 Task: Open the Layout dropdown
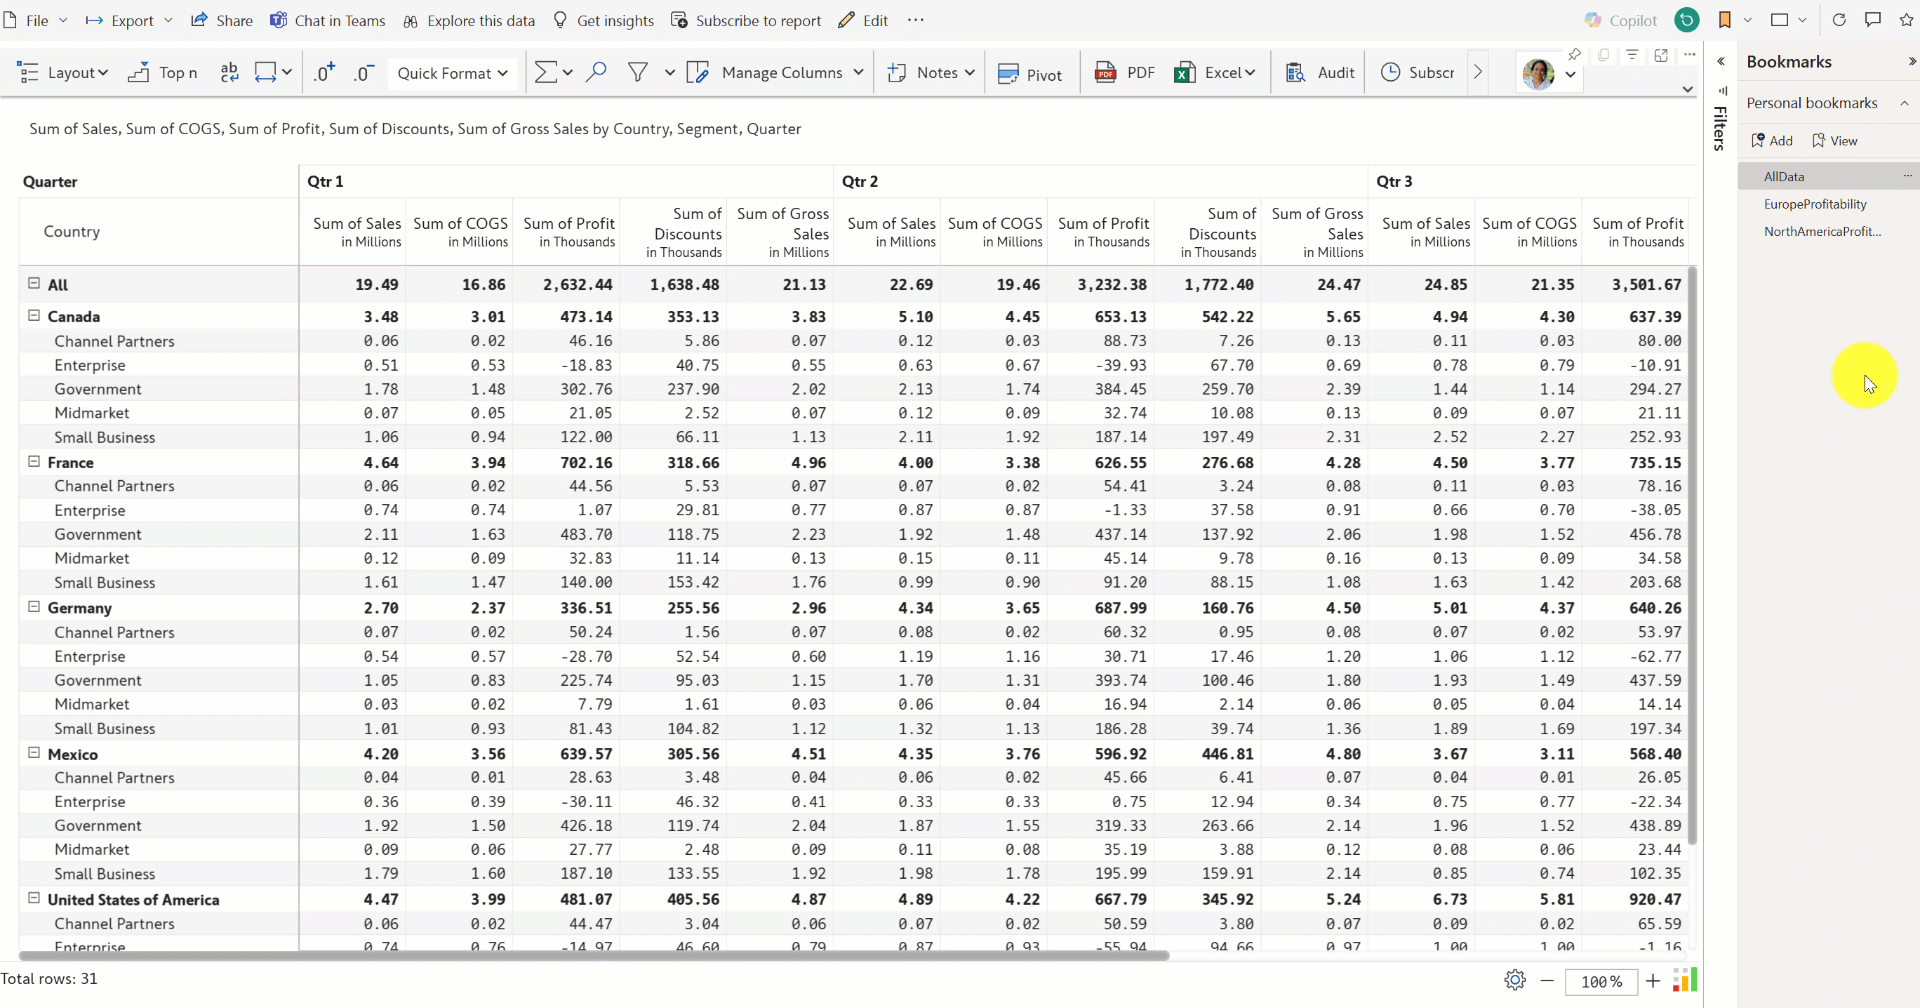pos(63,73)
